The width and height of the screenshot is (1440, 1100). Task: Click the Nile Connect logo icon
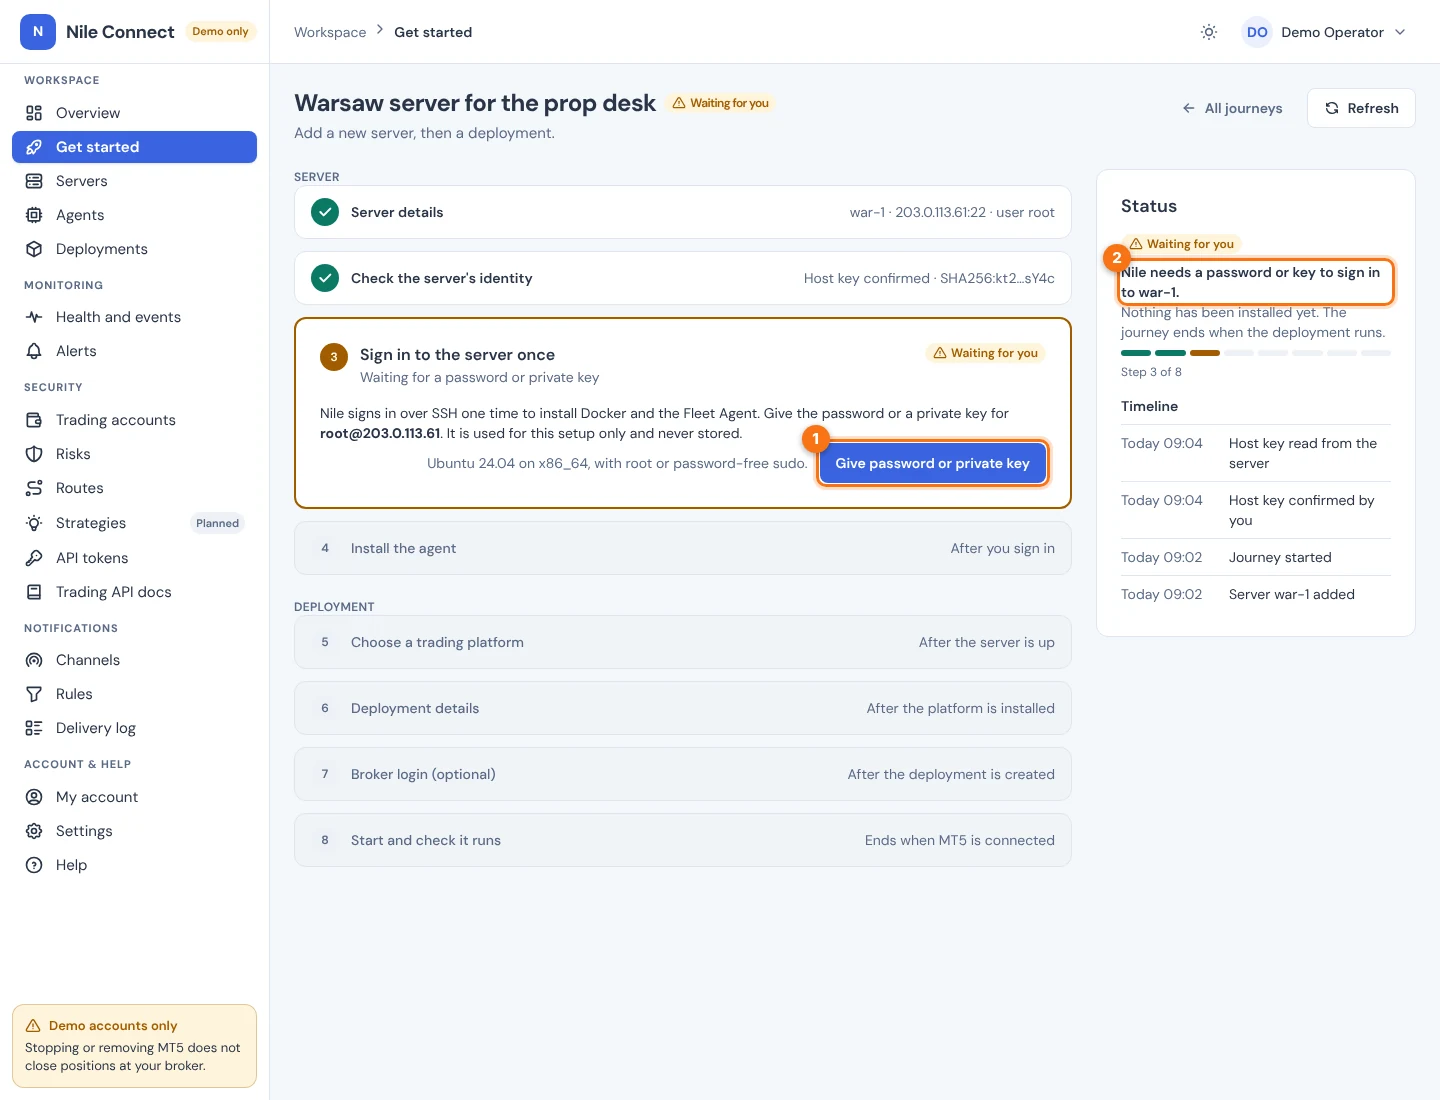pyautogui.click(x=38, y=32)
